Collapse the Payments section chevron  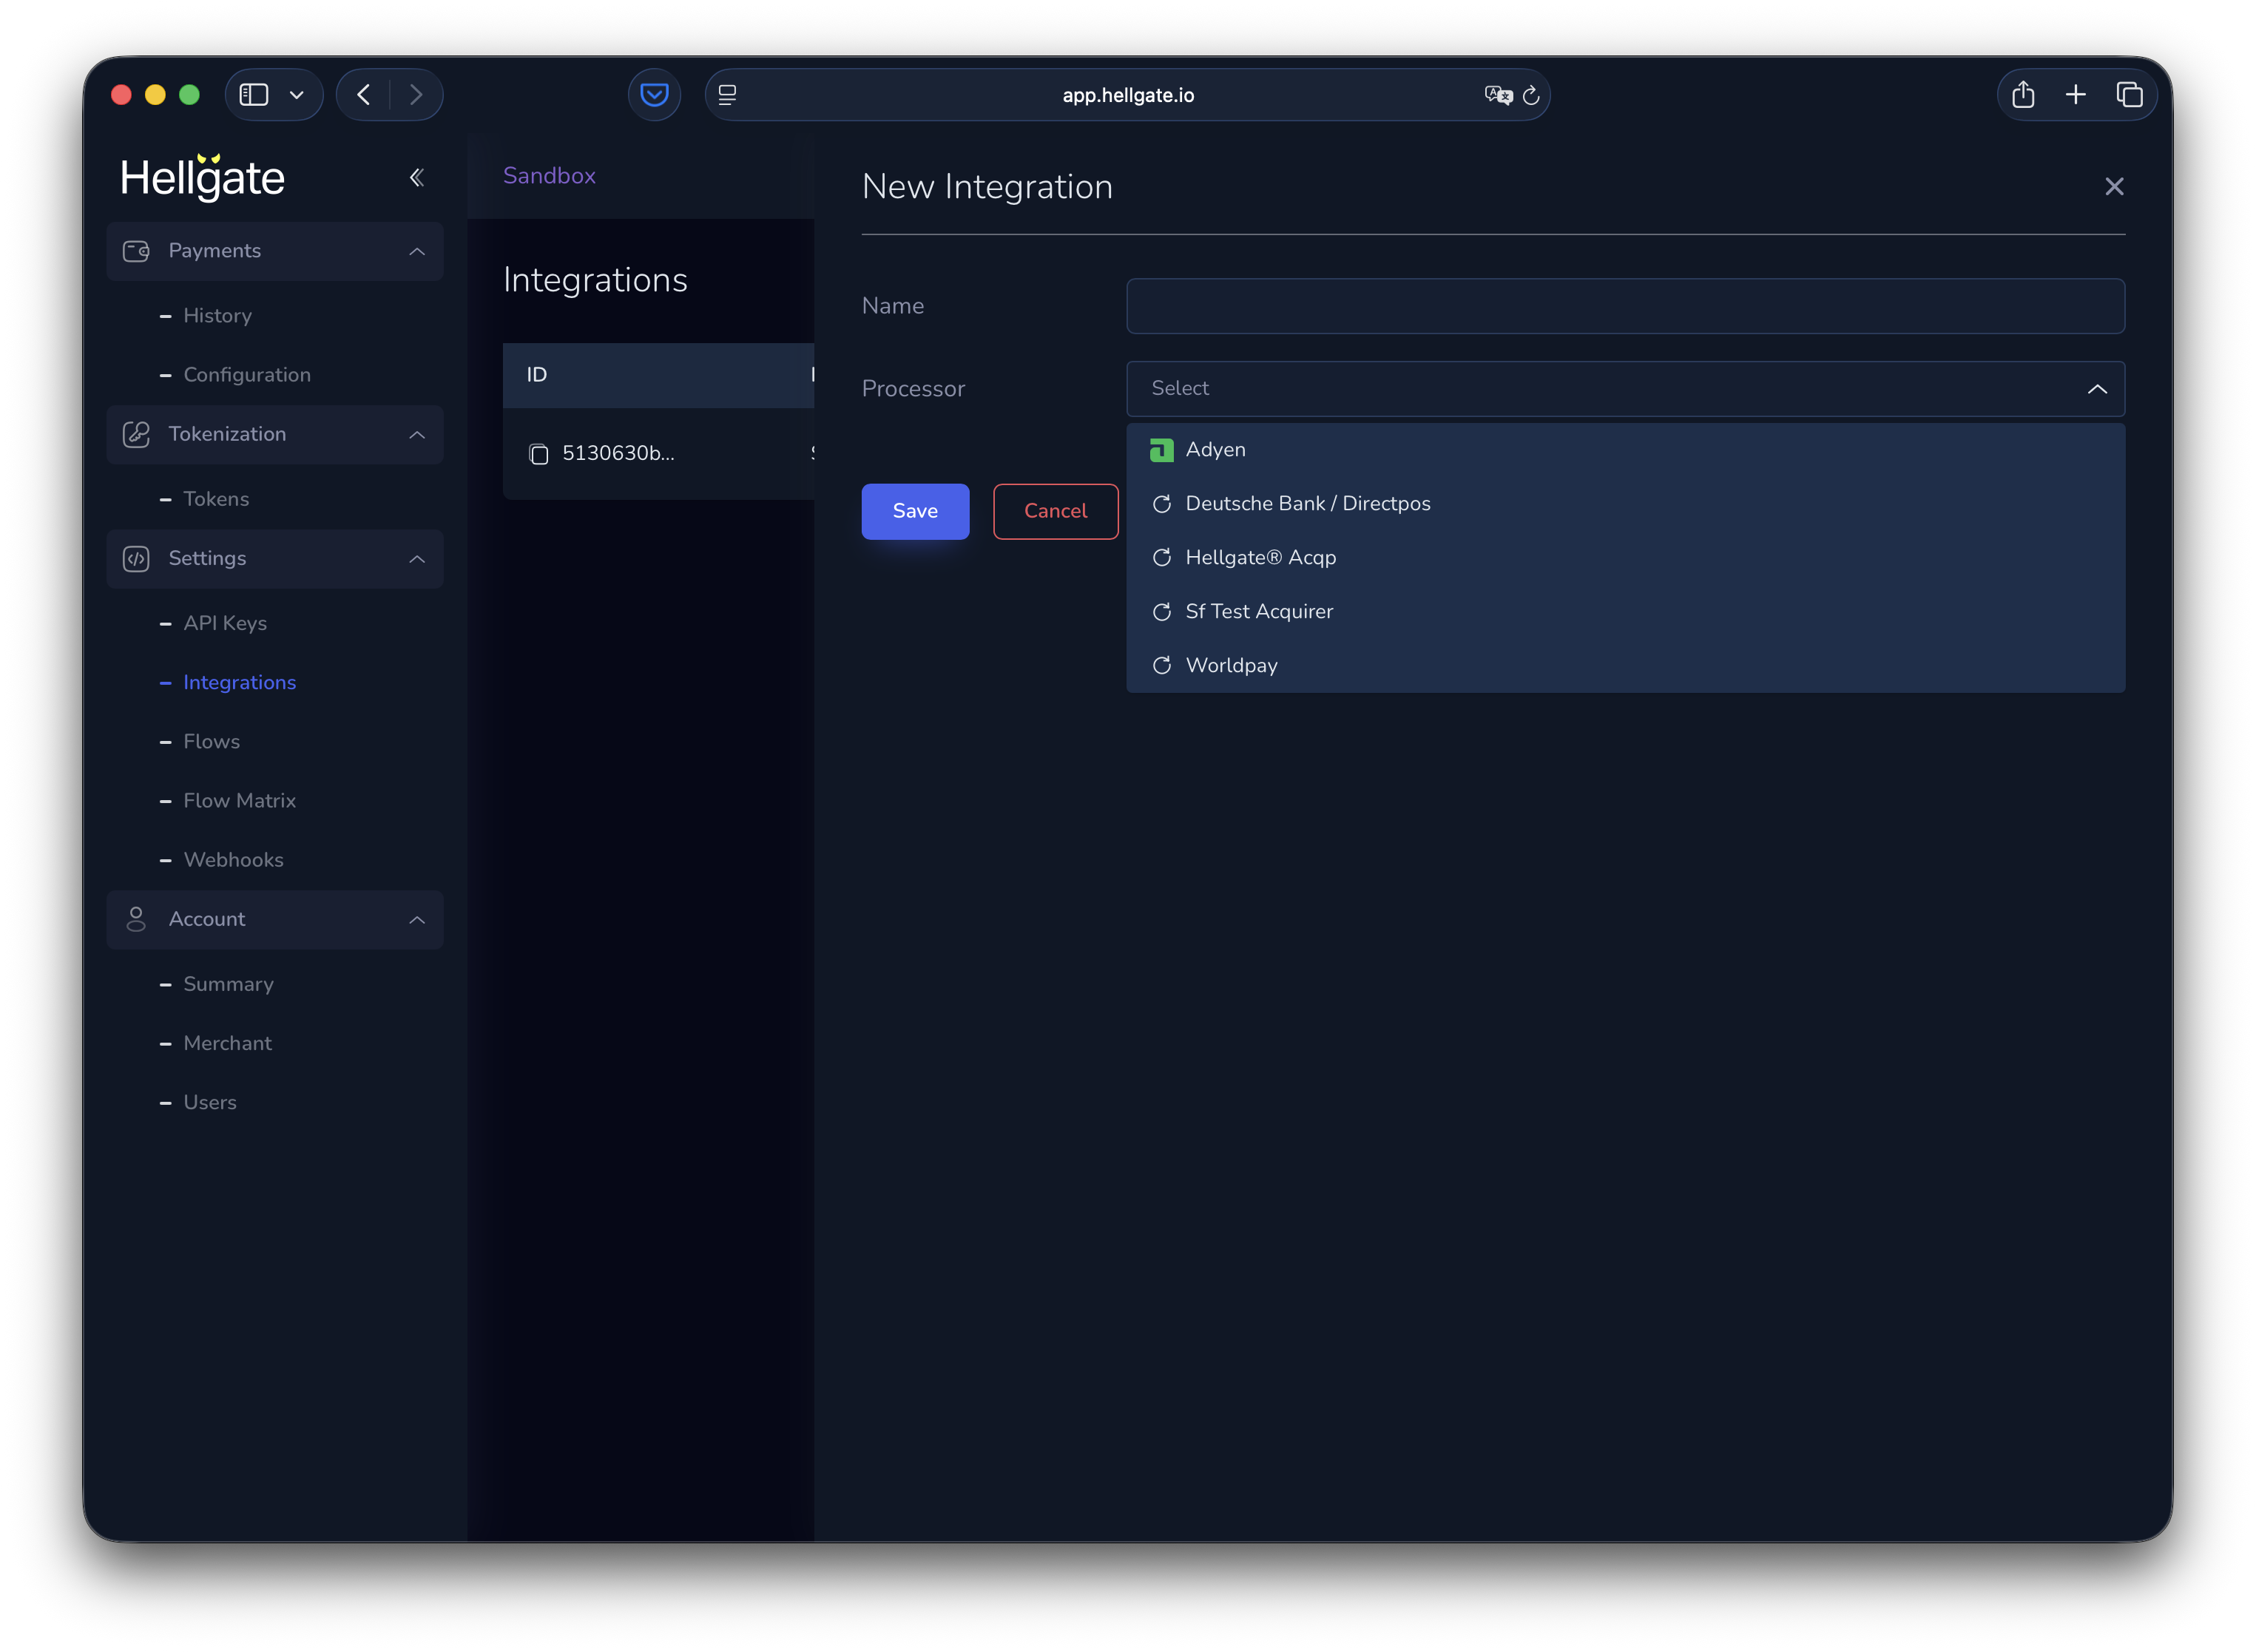point(417,251)
